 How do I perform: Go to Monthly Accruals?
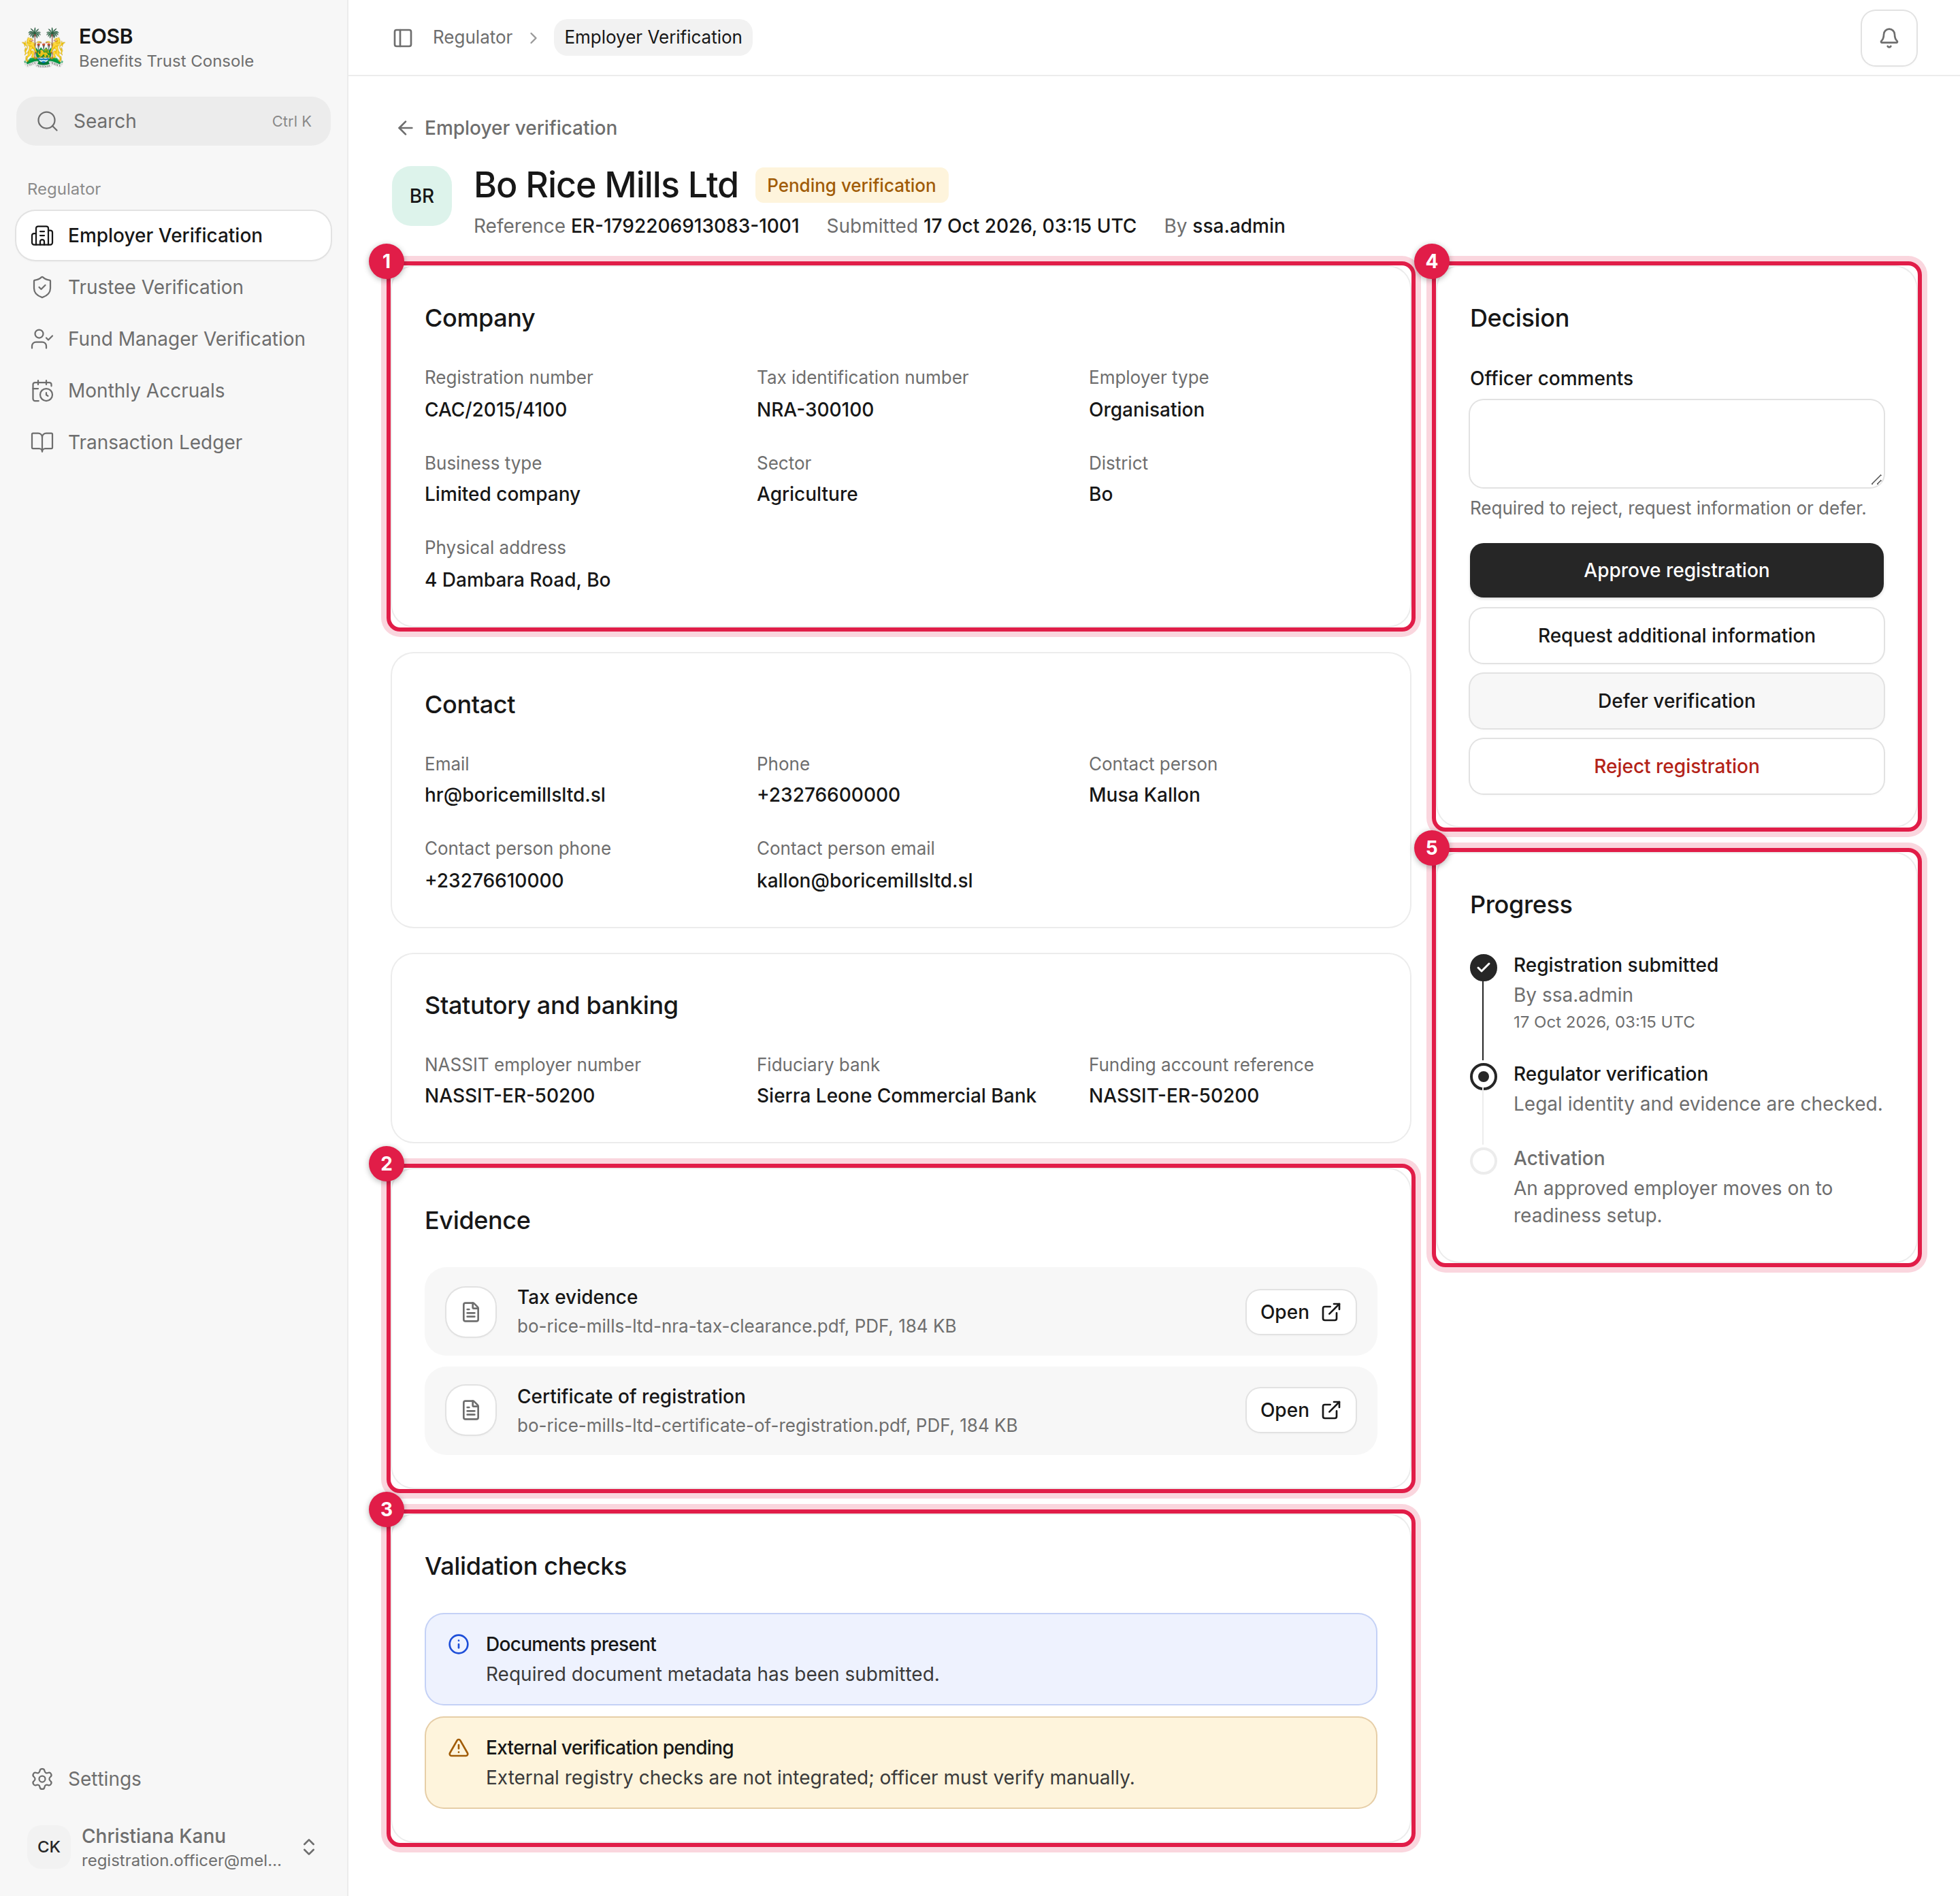point(173,391)
